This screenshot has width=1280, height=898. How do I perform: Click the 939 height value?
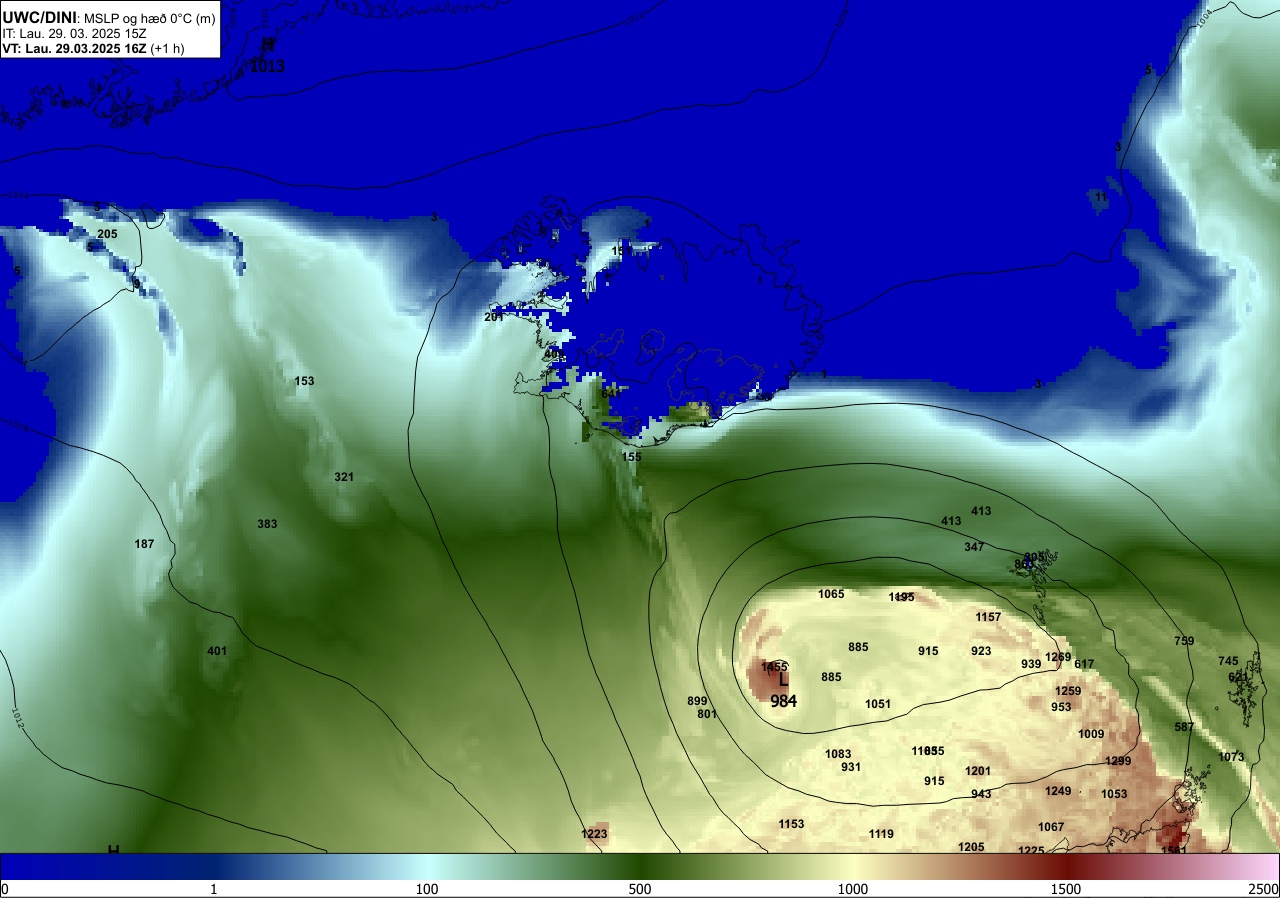[x=1031, y=664]
